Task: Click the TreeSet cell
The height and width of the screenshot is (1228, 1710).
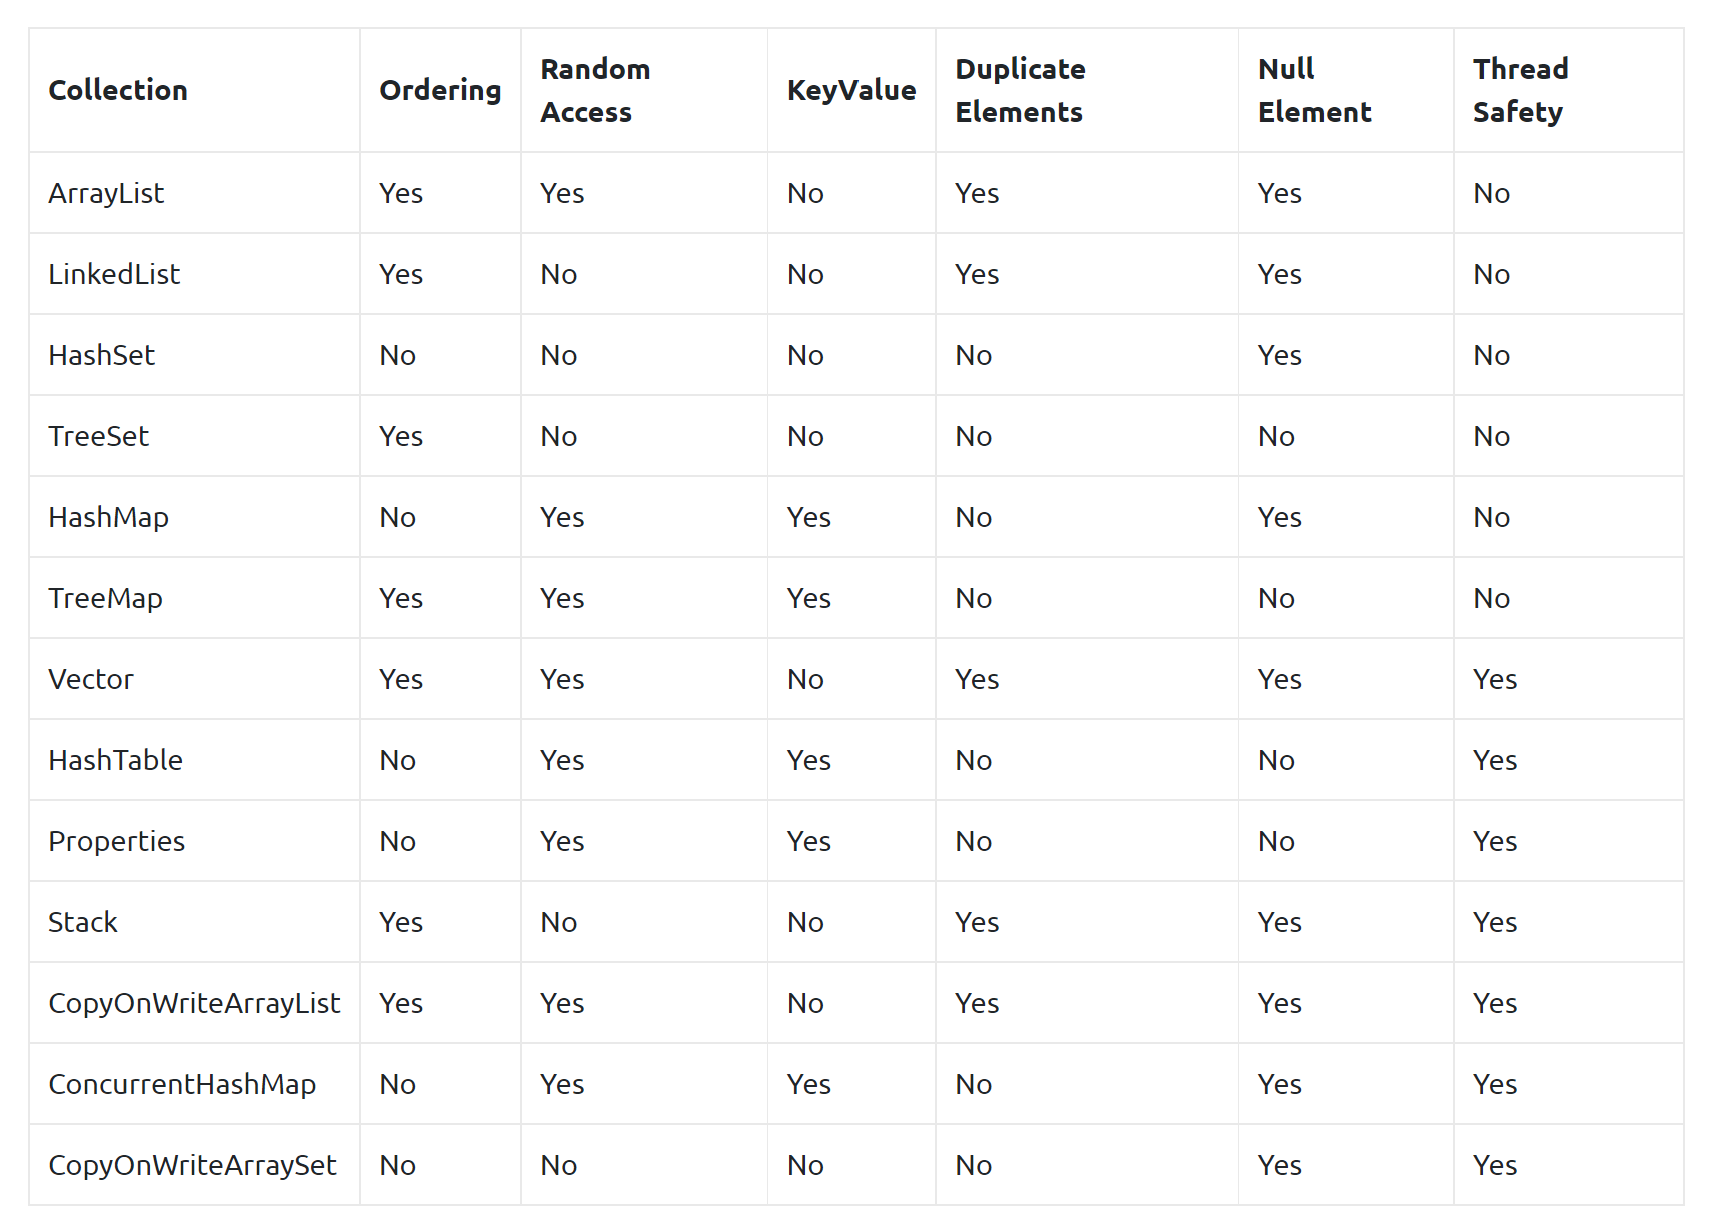Action: (x=98, y=436)
